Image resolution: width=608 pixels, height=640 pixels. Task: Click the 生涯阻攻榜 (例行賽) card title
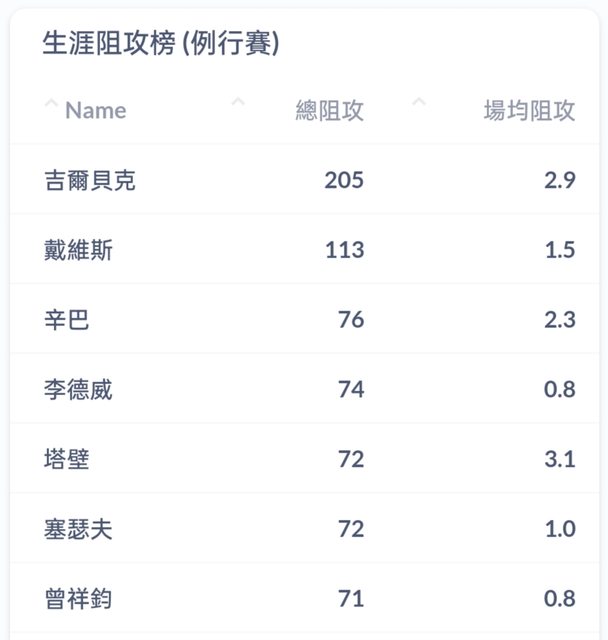[x=161, y=43]
